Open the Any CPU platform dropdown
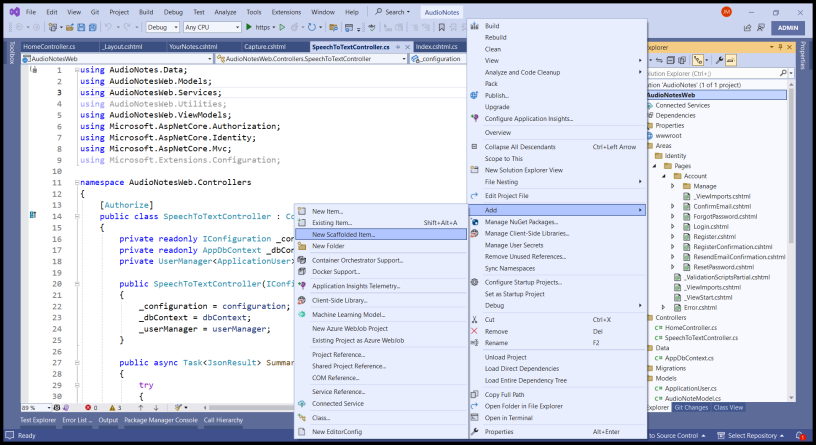The image size is (816, 445). click(x=212, y=27)
